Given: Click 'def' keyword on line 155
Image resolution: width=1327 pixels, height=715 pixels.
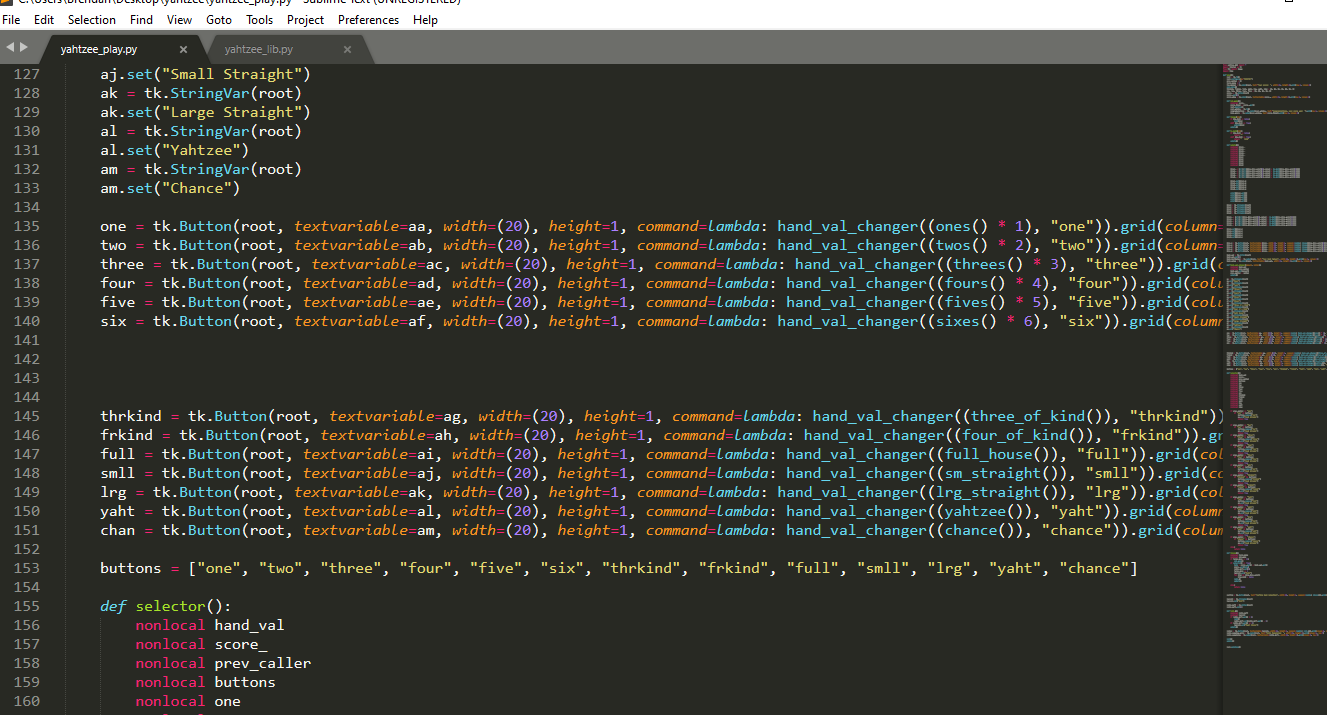Looking at the screenshot, I should coord(113,606).
